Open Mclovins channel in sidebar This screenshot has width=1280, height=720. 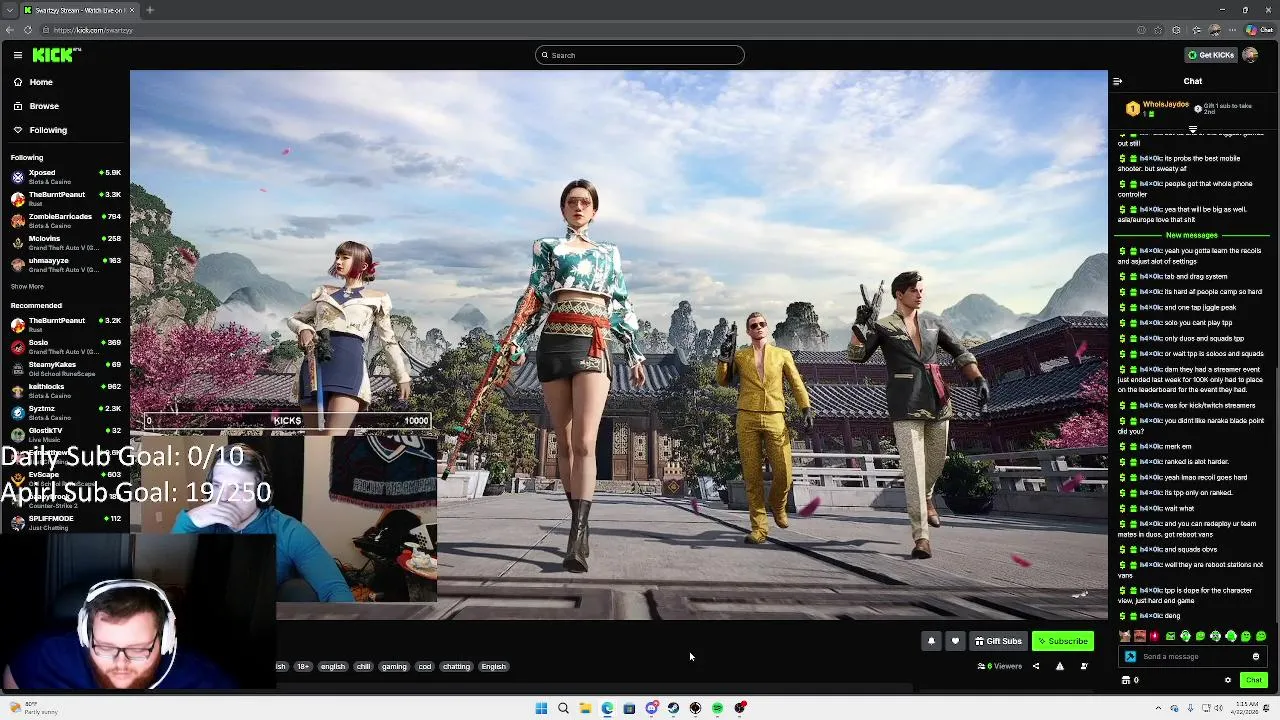point(65,242)
